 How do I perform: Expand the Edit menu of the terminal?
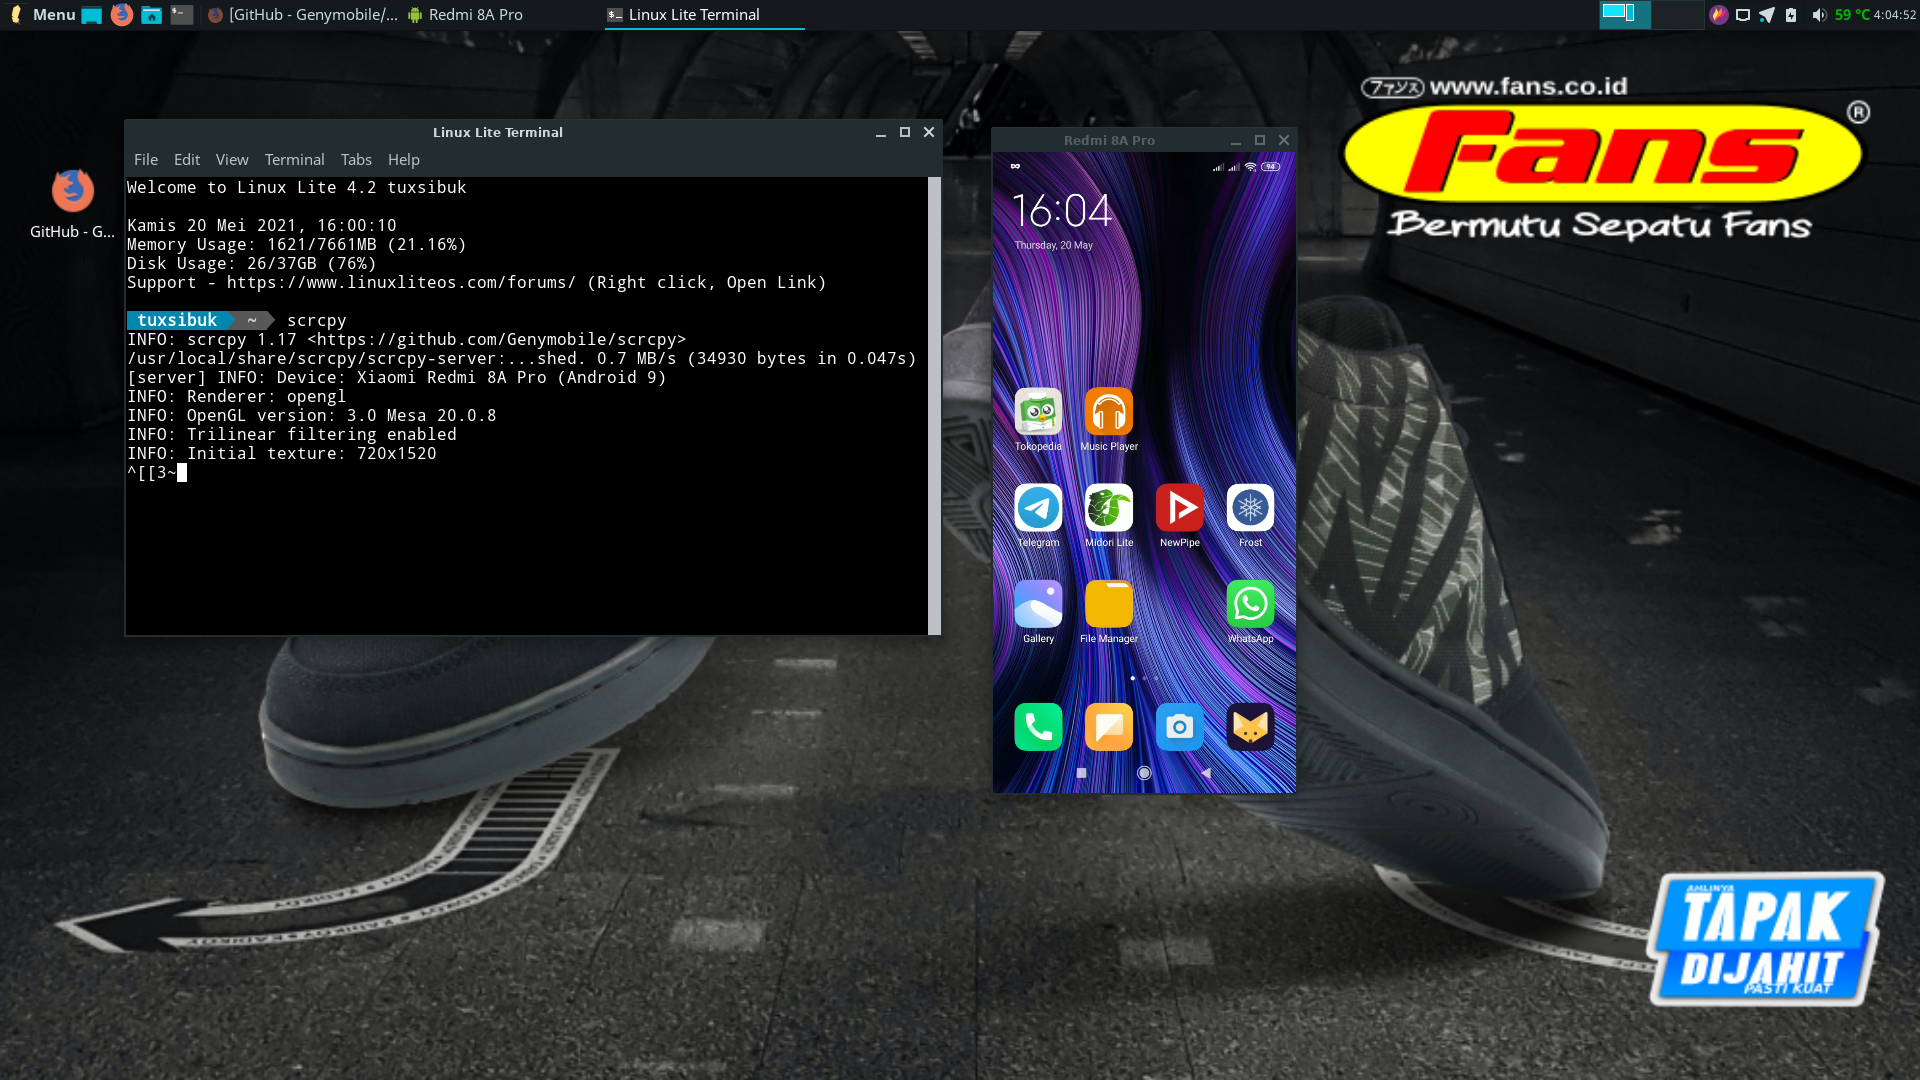point(186,160)
